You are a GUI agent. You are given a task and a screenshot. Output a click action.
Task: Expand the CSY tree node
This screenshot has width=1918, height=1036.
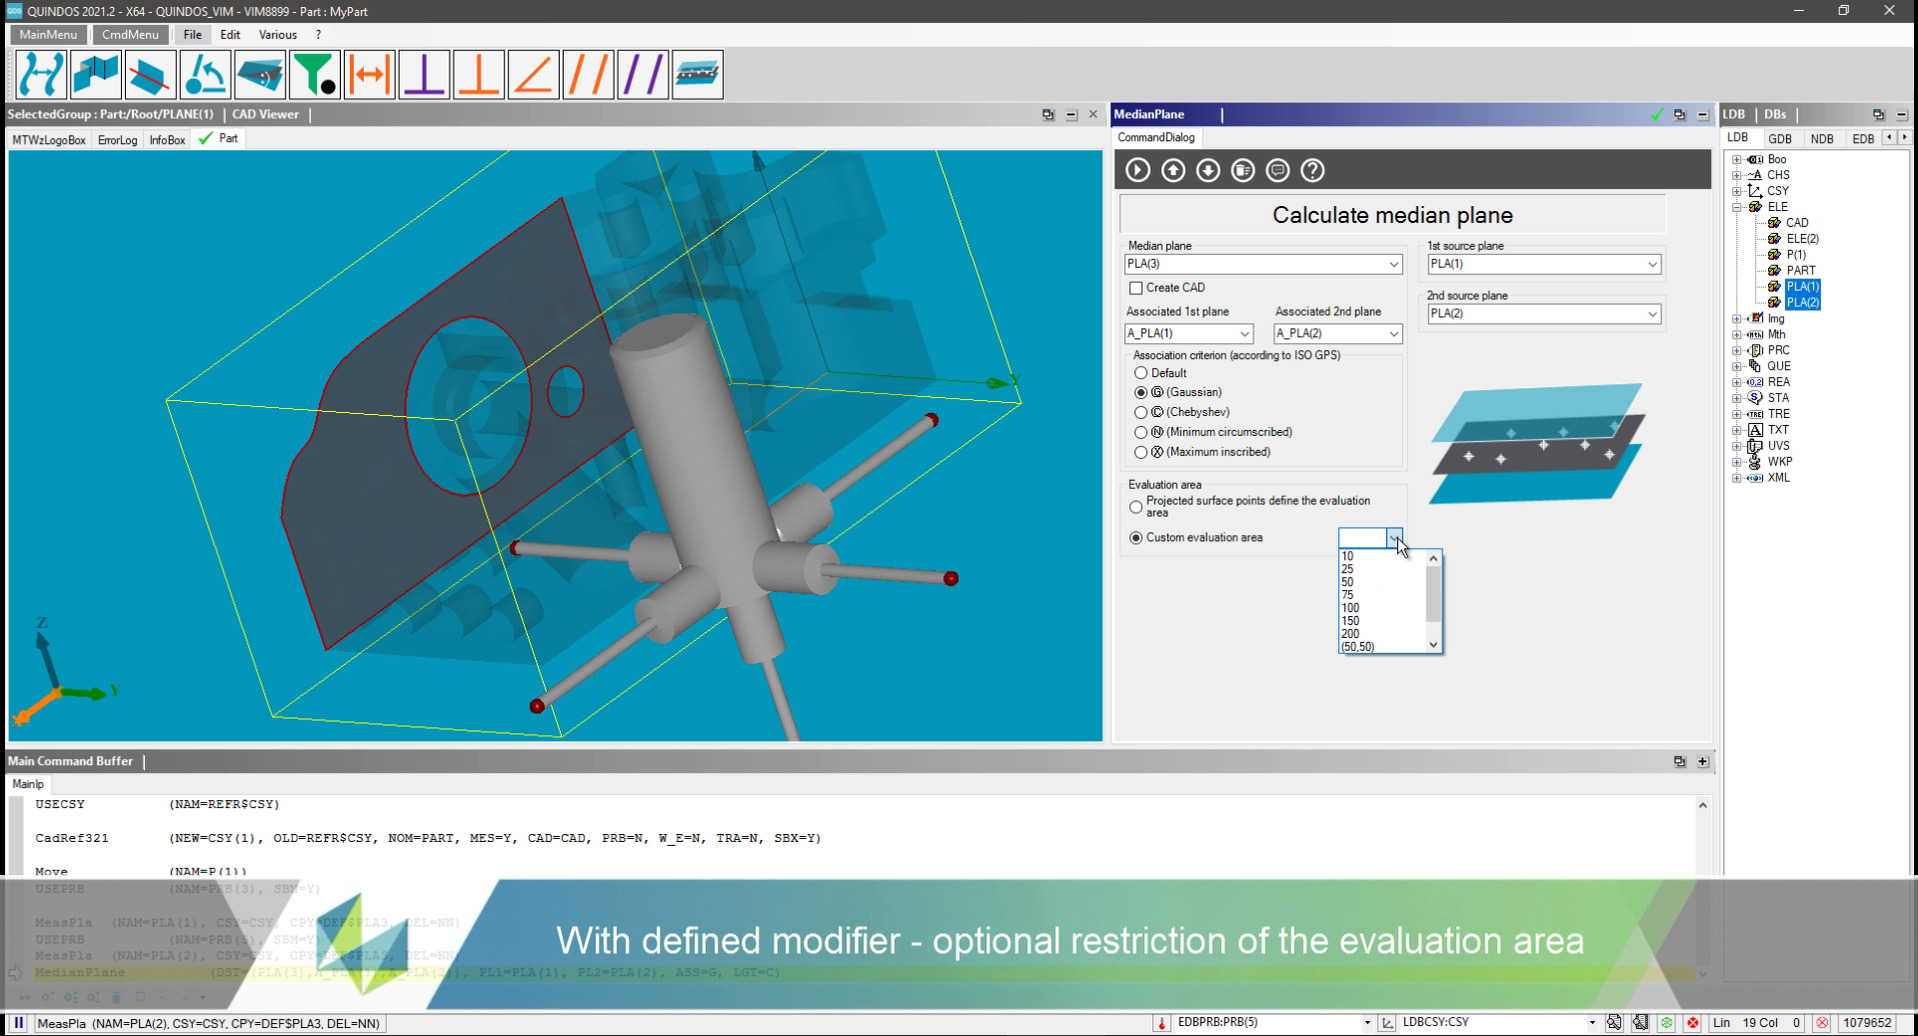pyautogui.click(x=1737, y=191)
